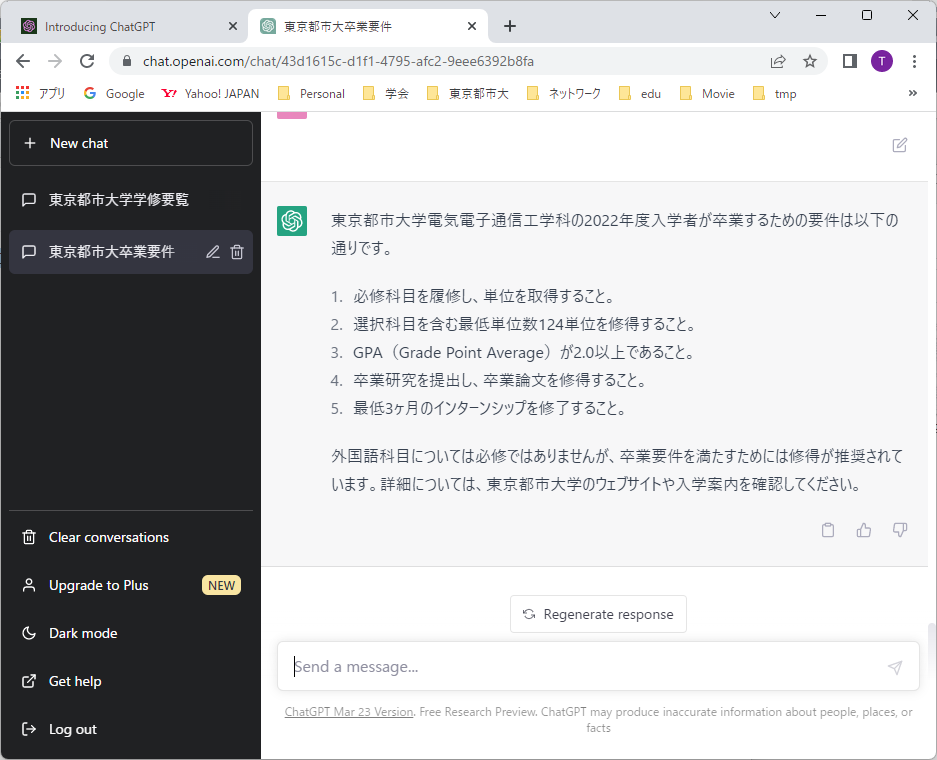Rename conversation with pencil icon

point(213,252)
